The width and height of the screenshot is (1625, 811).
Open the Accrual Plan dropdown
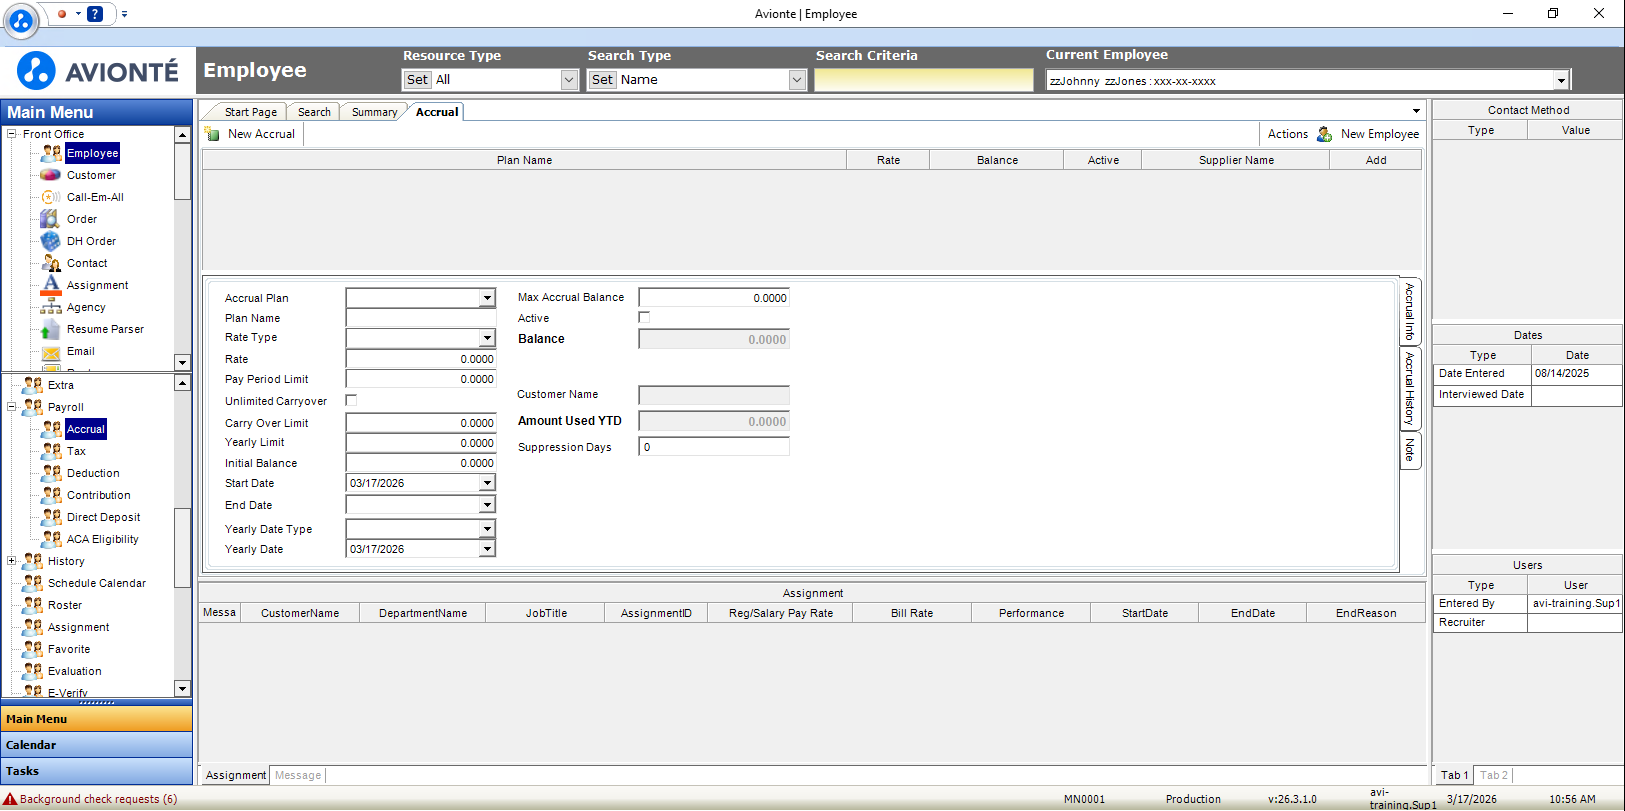(x=487, y=298)
